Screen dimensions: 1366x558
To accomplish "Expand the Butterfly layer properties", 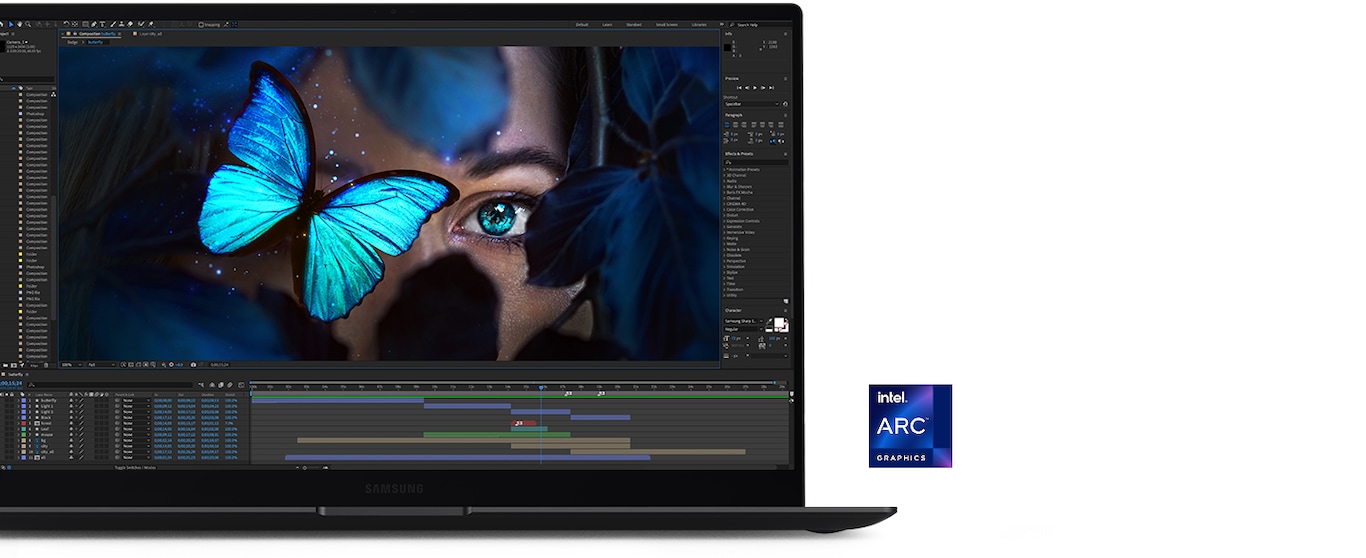I will 18,400.
